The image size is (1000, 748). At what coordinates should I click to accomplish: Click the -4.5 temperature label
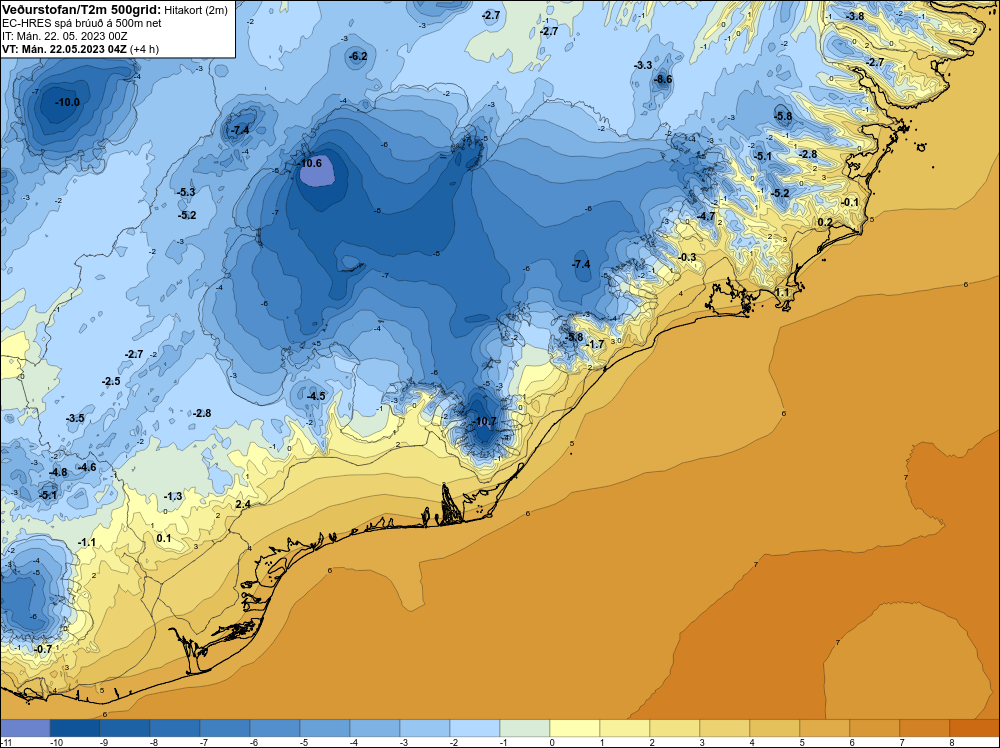tap(316, 396)
